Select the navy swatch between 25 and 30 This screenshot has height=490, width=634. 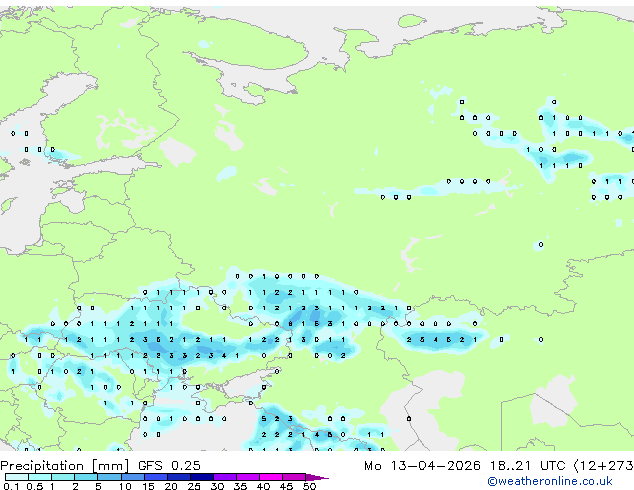click(x=202, y=477)
